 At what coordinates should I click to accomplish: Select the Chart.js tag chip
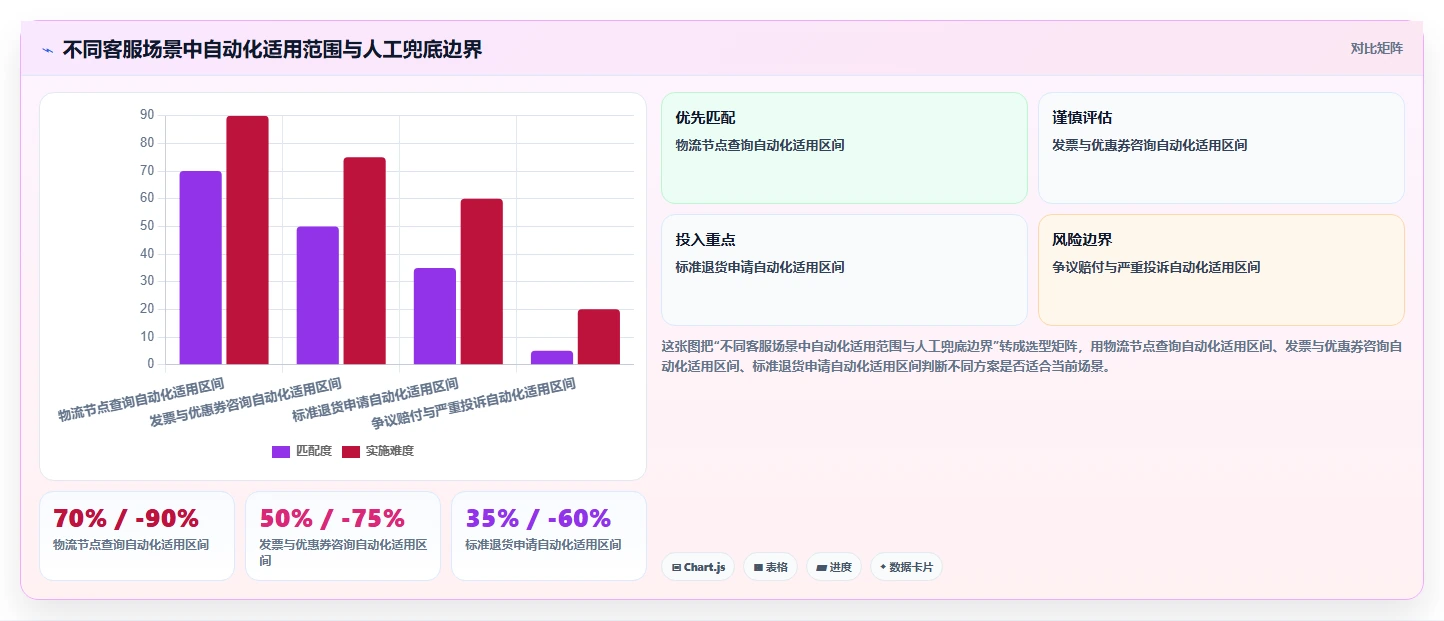698,567
